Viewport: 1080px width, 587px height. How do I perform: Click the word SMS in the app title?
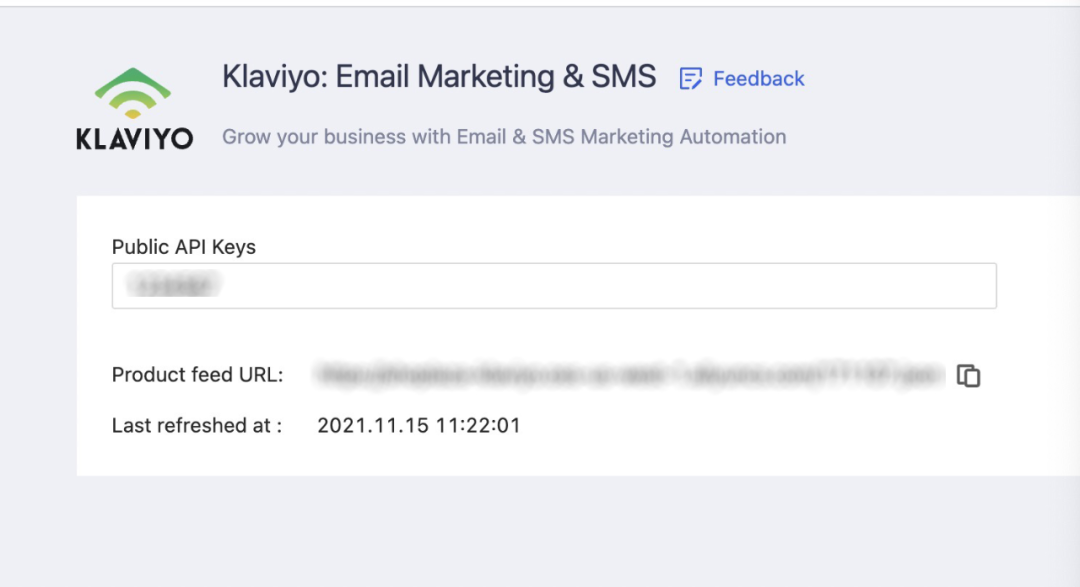624,77
